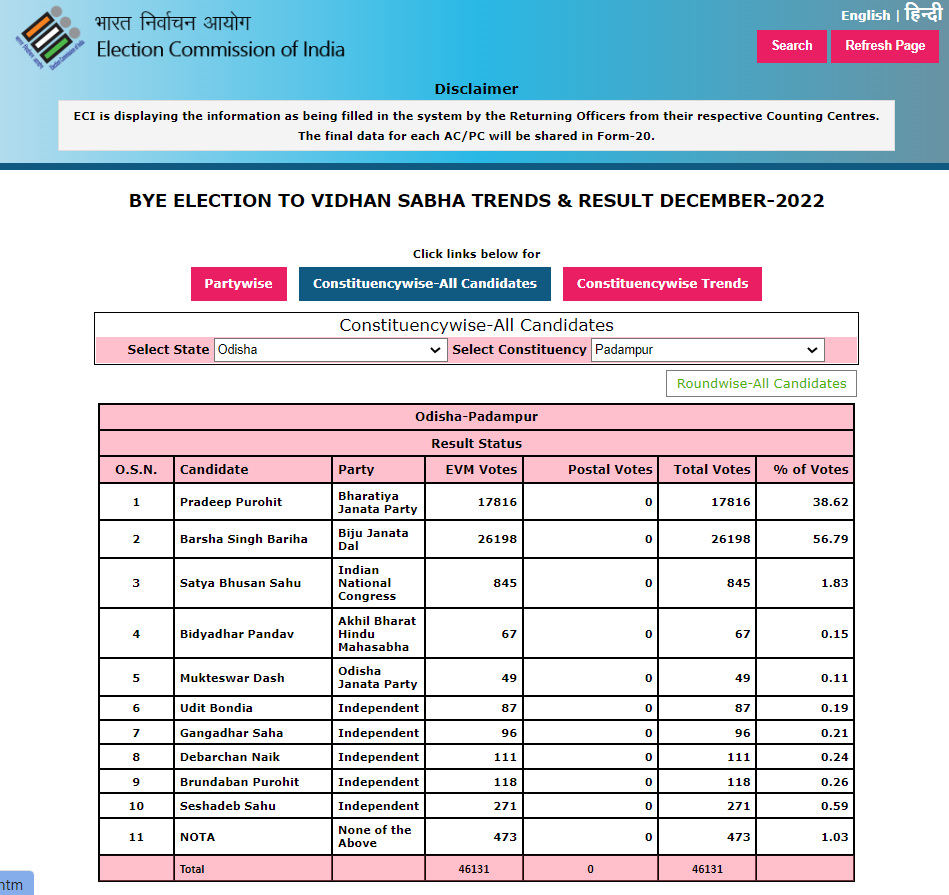Select candidate name Mukteswar Dash
This screenshot has height=895, width=949.
(x=232, y=678)
